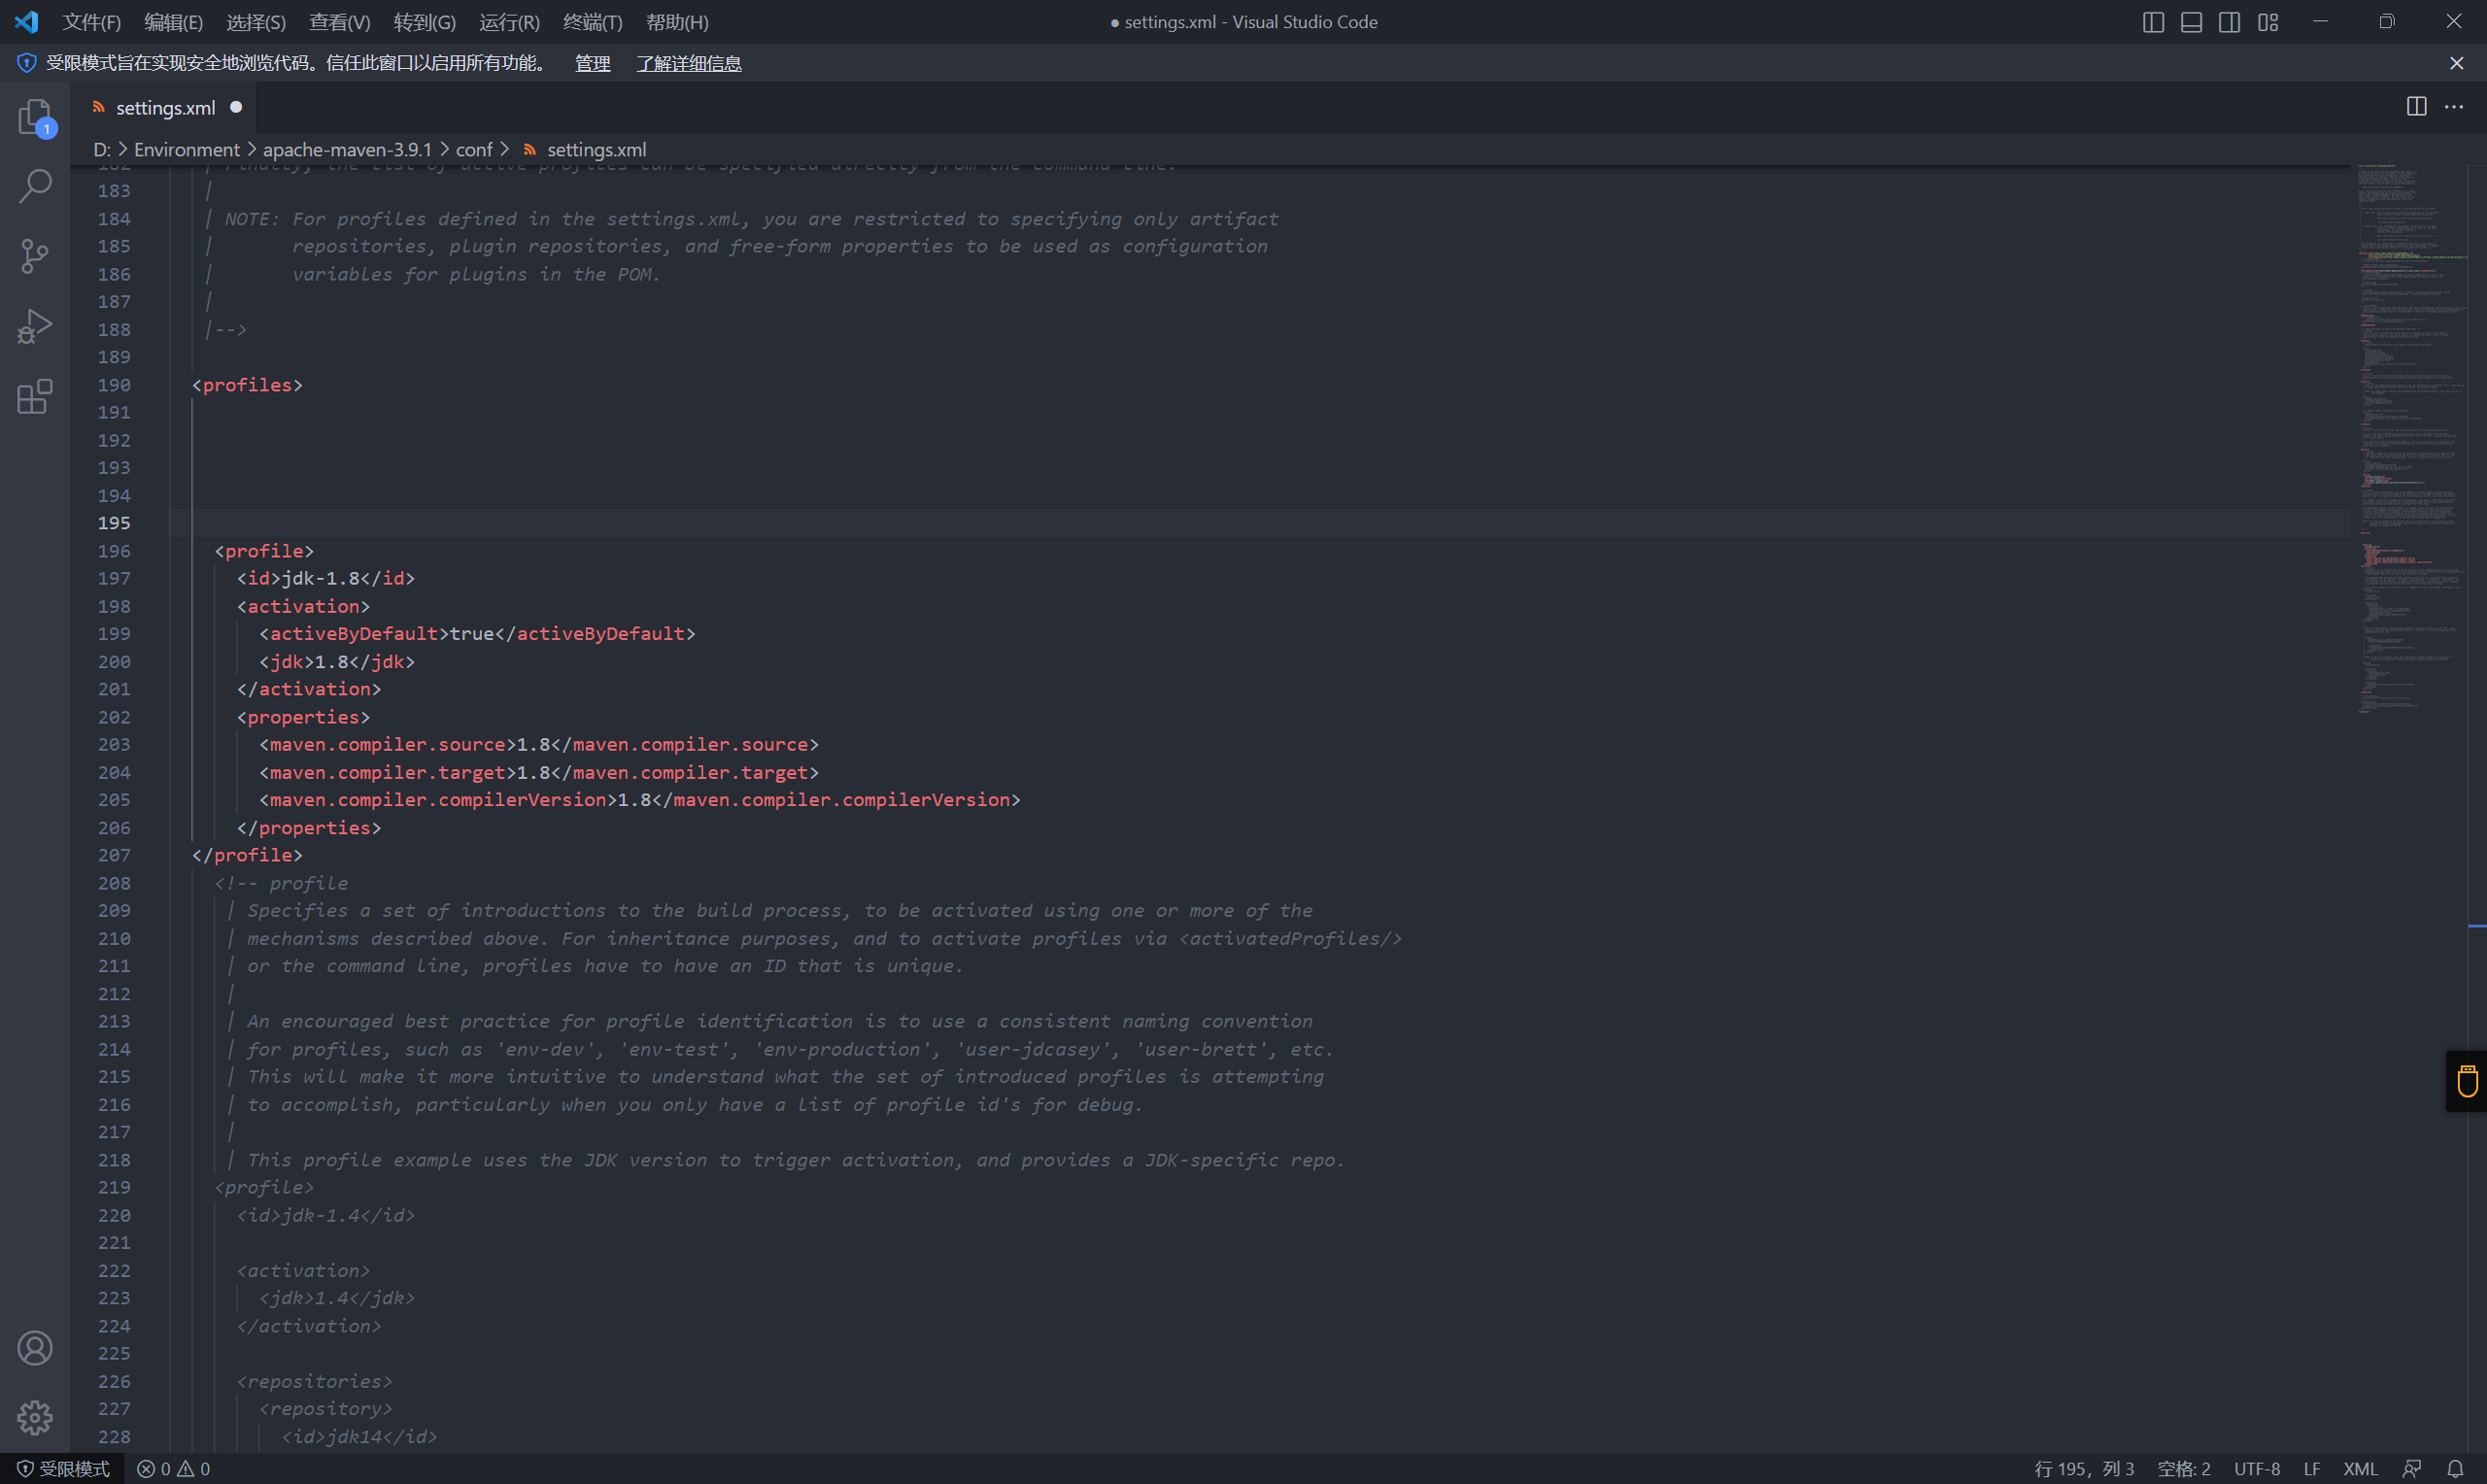Open the Search view icon
This screenshot has width=2487, height=1484.
point(35,186)
